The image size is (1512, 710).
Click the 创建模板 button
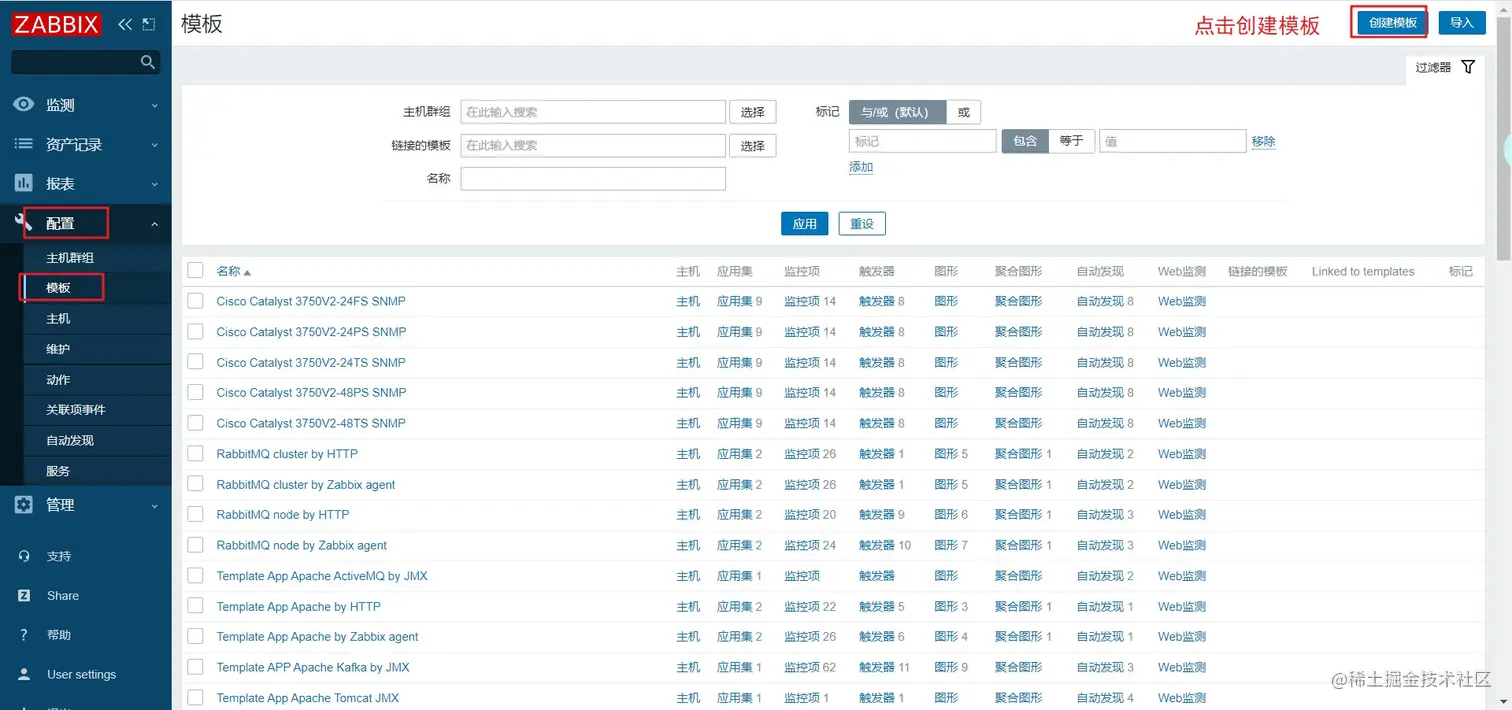1393,23
